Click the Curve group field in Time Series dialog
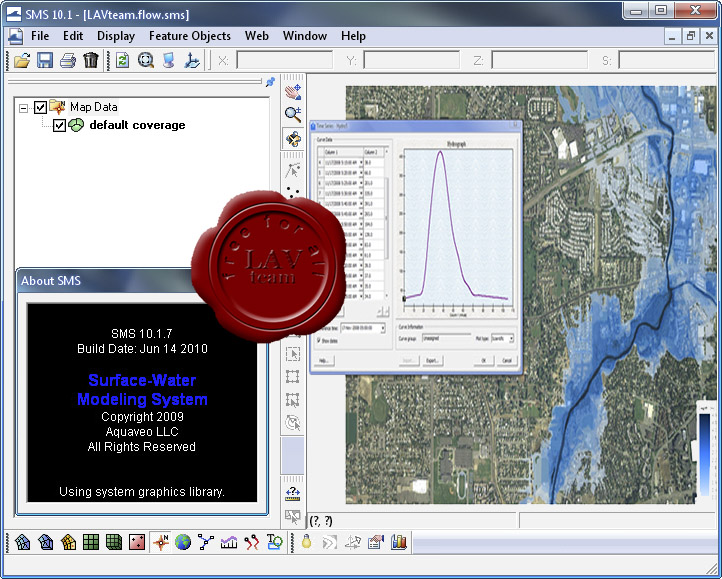Viewport: 722px width, 579px height. pyautogui.click(x=446, y=338)
